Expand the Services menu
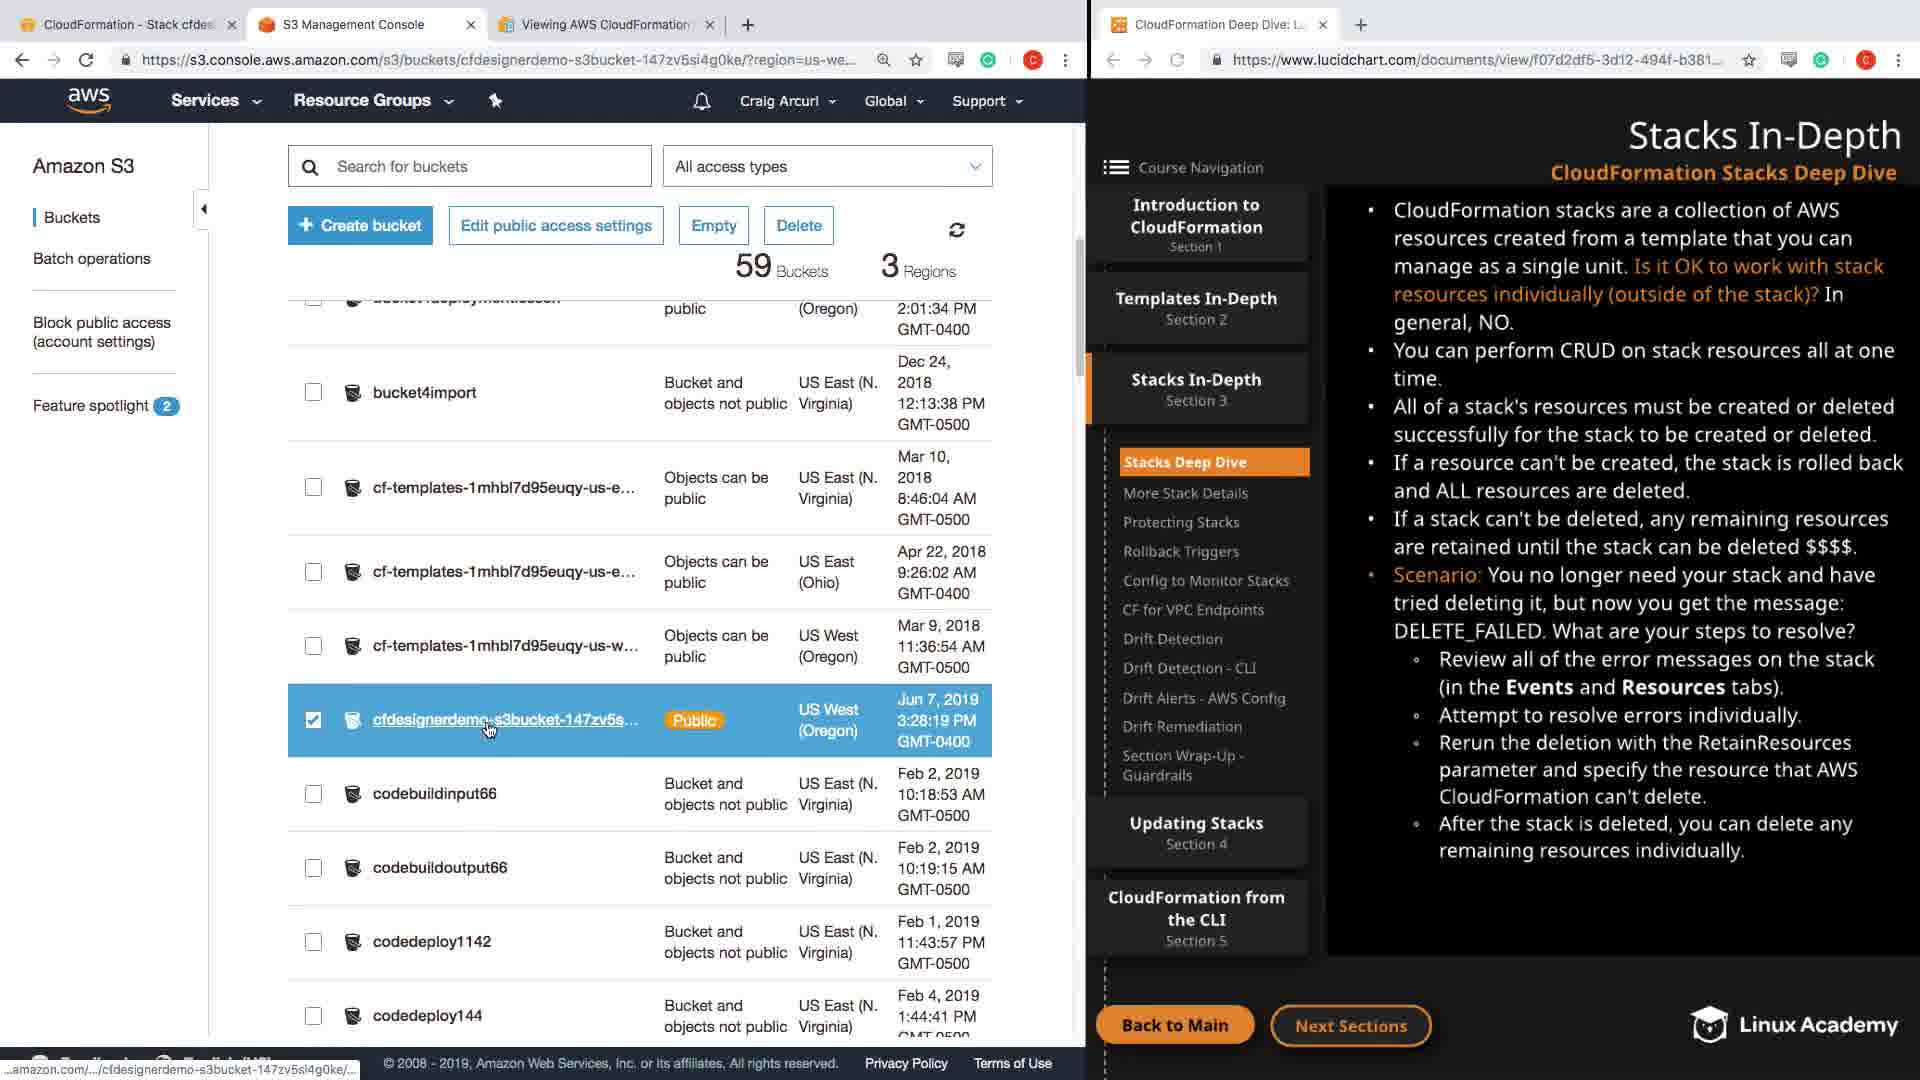The image size is (1920, 1080). (x=215, y=100)
